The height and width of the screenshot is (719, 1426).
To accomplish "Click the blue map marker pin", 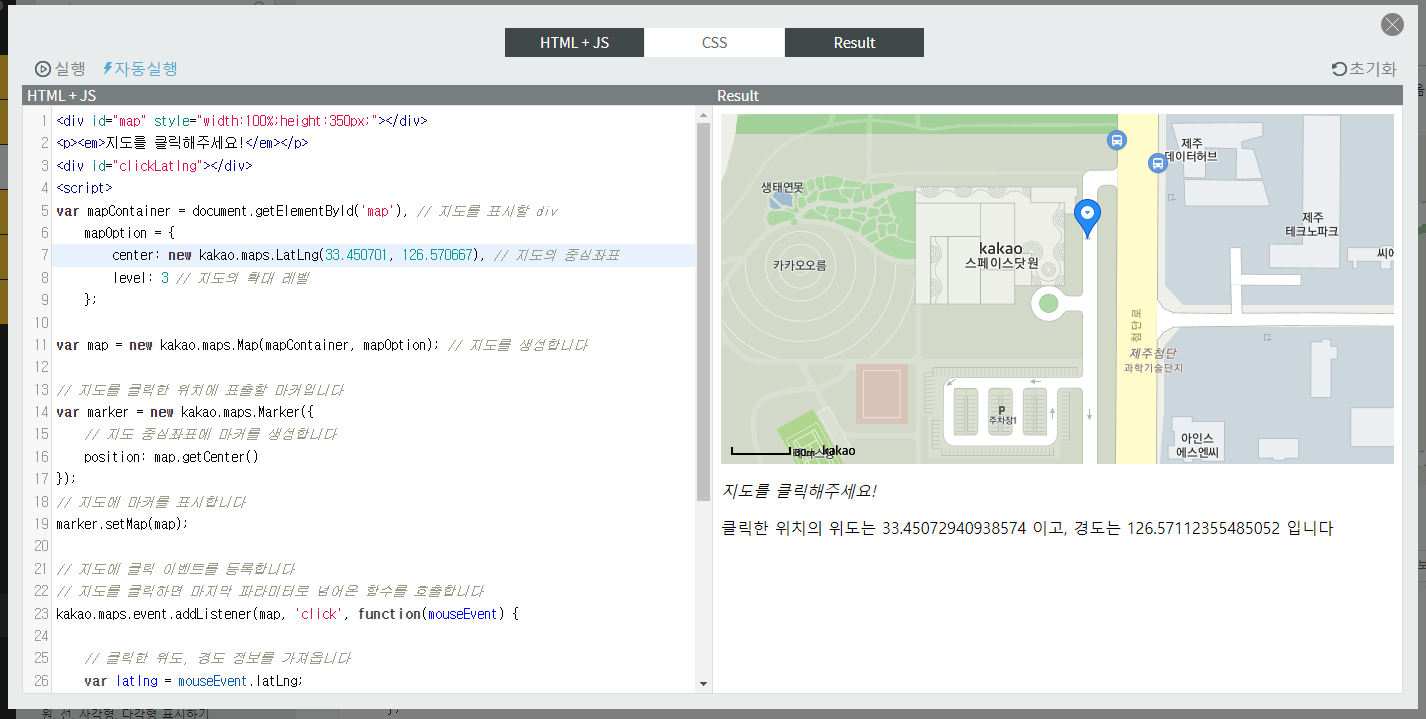I will pyautogui.click(x=1087, y=217).
